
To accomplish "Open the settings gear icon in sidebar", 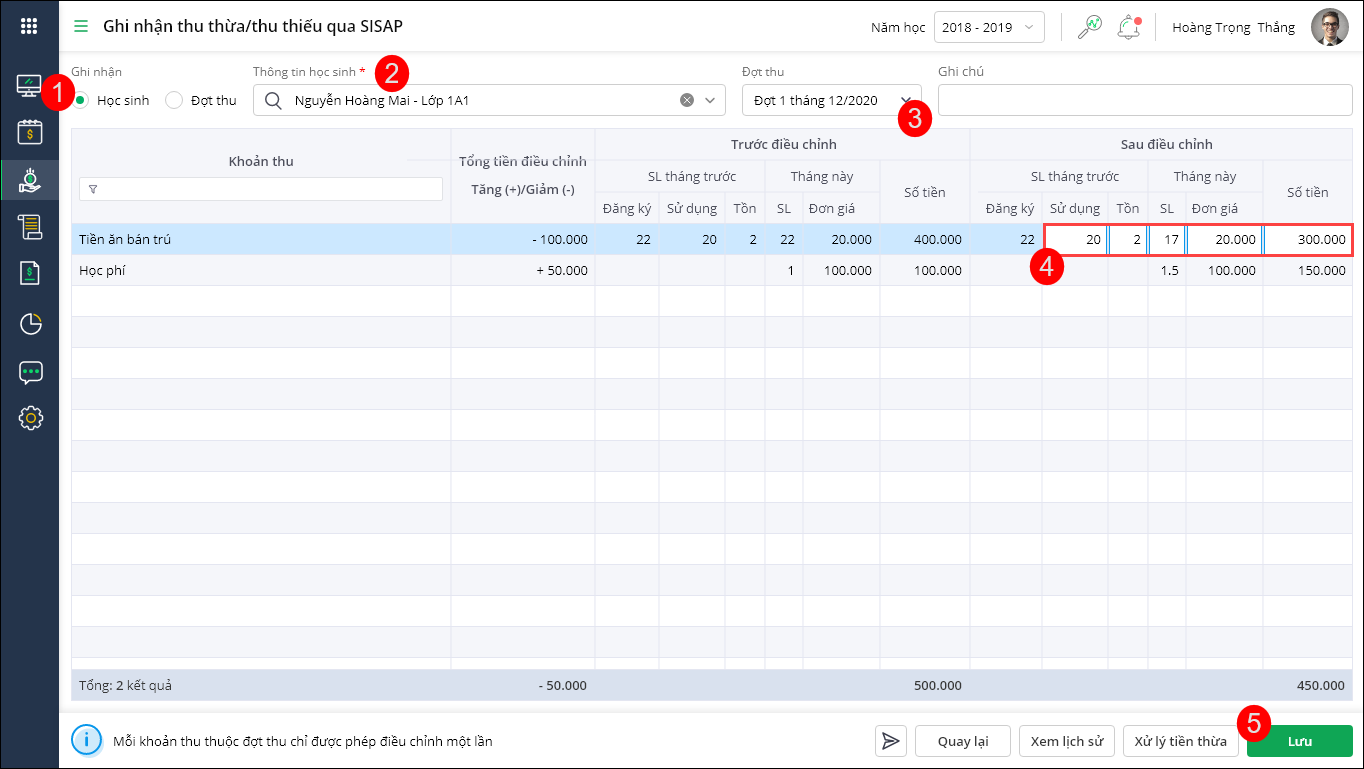I will tap(30, 418).
